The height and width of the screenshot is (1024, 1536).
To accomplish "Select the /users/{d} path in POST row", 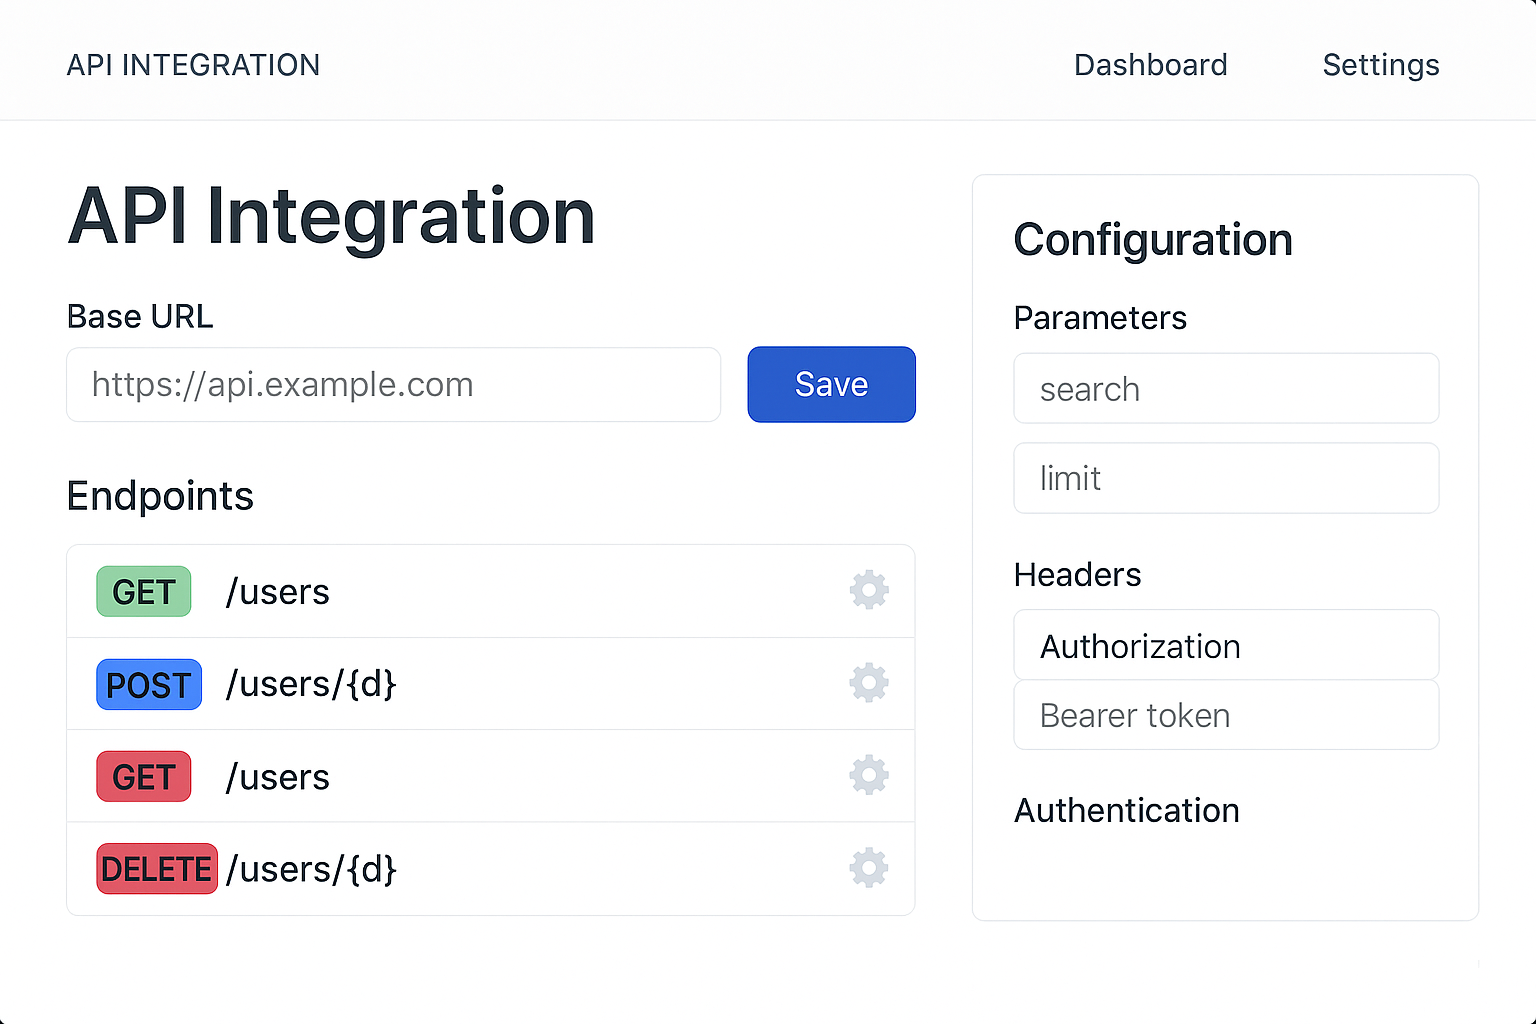I will 311,684.
